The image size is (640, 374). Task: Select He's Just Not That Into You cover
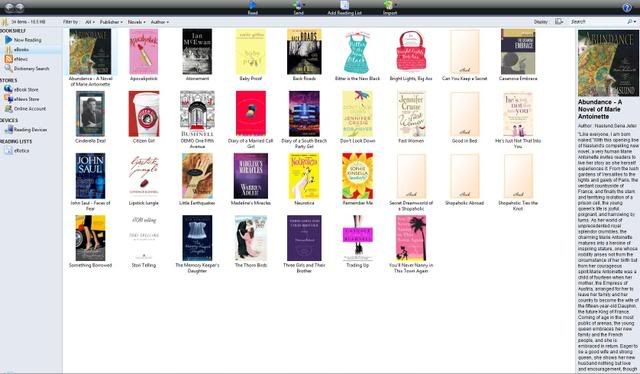[x=518, y=114]
